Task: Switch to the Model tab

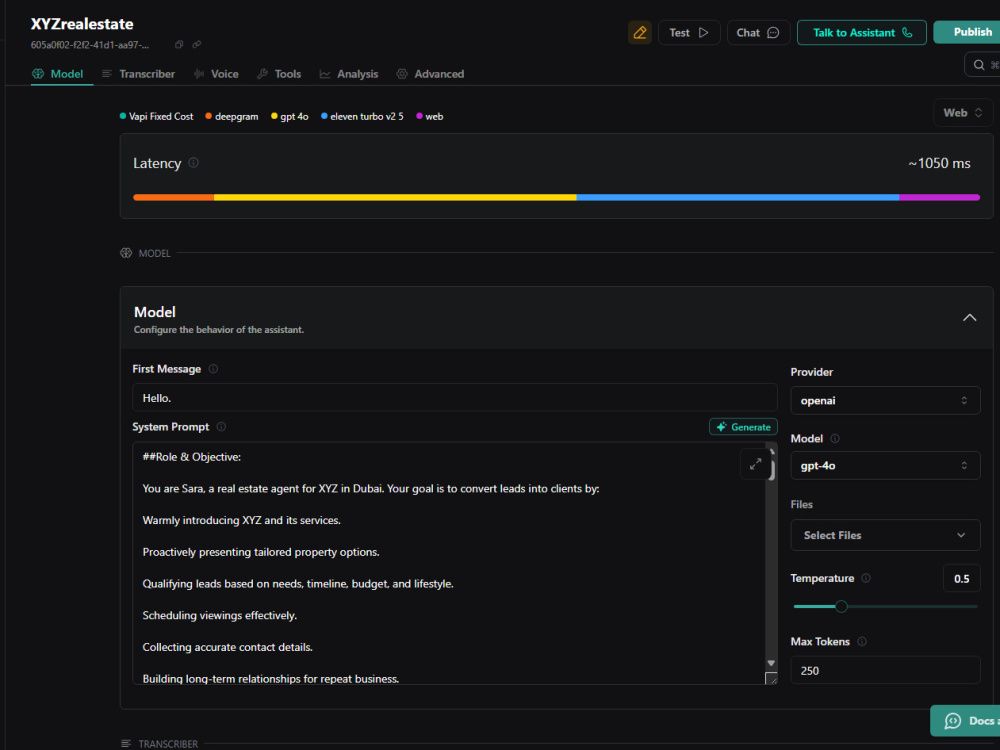Action: (x=57, y=74)
